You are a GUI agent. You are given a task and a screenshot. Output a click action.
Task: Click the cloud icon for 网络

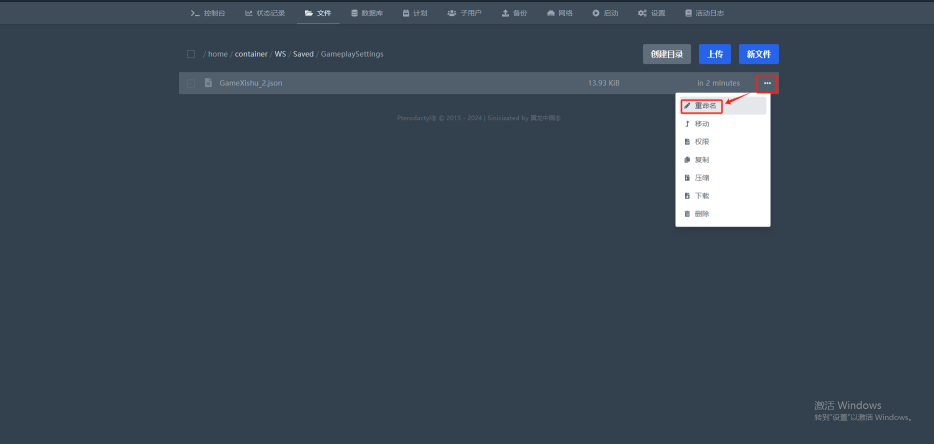[x=551, y=13]
